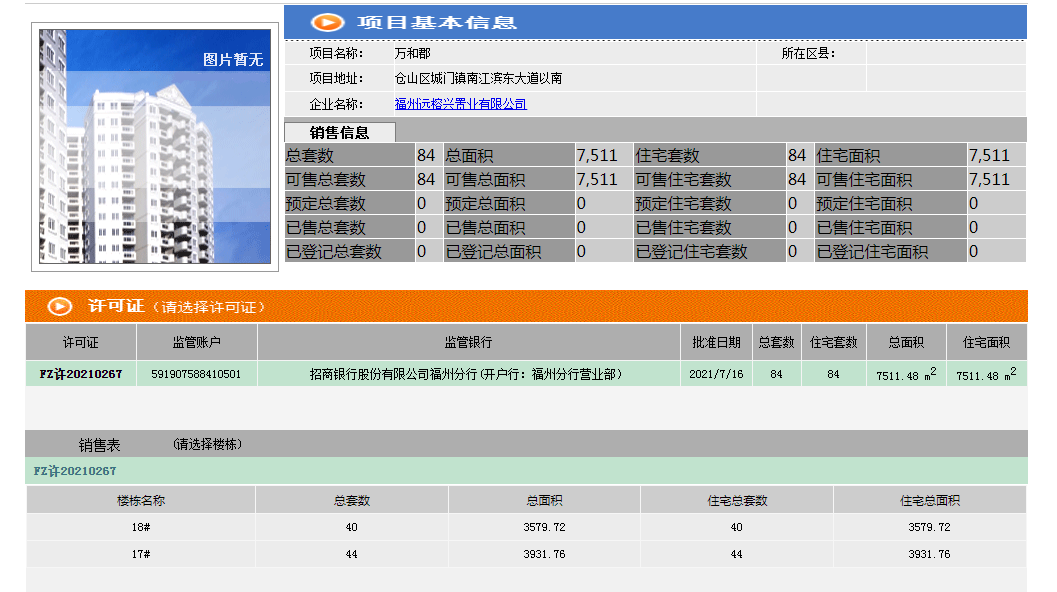The width and height of the screenshot is (1057, 592).
Task: Click the 预定总面积 label
Action: (485, 204)
